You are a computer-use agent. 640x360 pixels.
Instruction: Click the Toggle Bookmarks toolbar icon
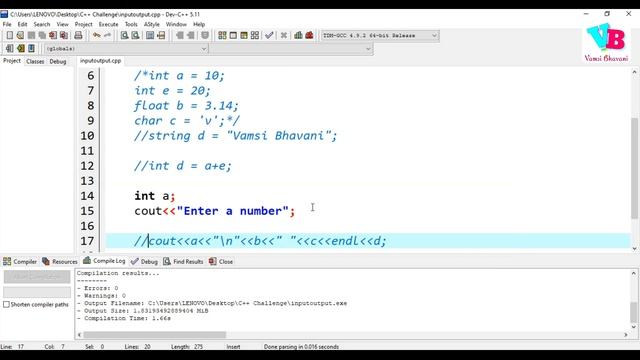[x=20, y=49]
